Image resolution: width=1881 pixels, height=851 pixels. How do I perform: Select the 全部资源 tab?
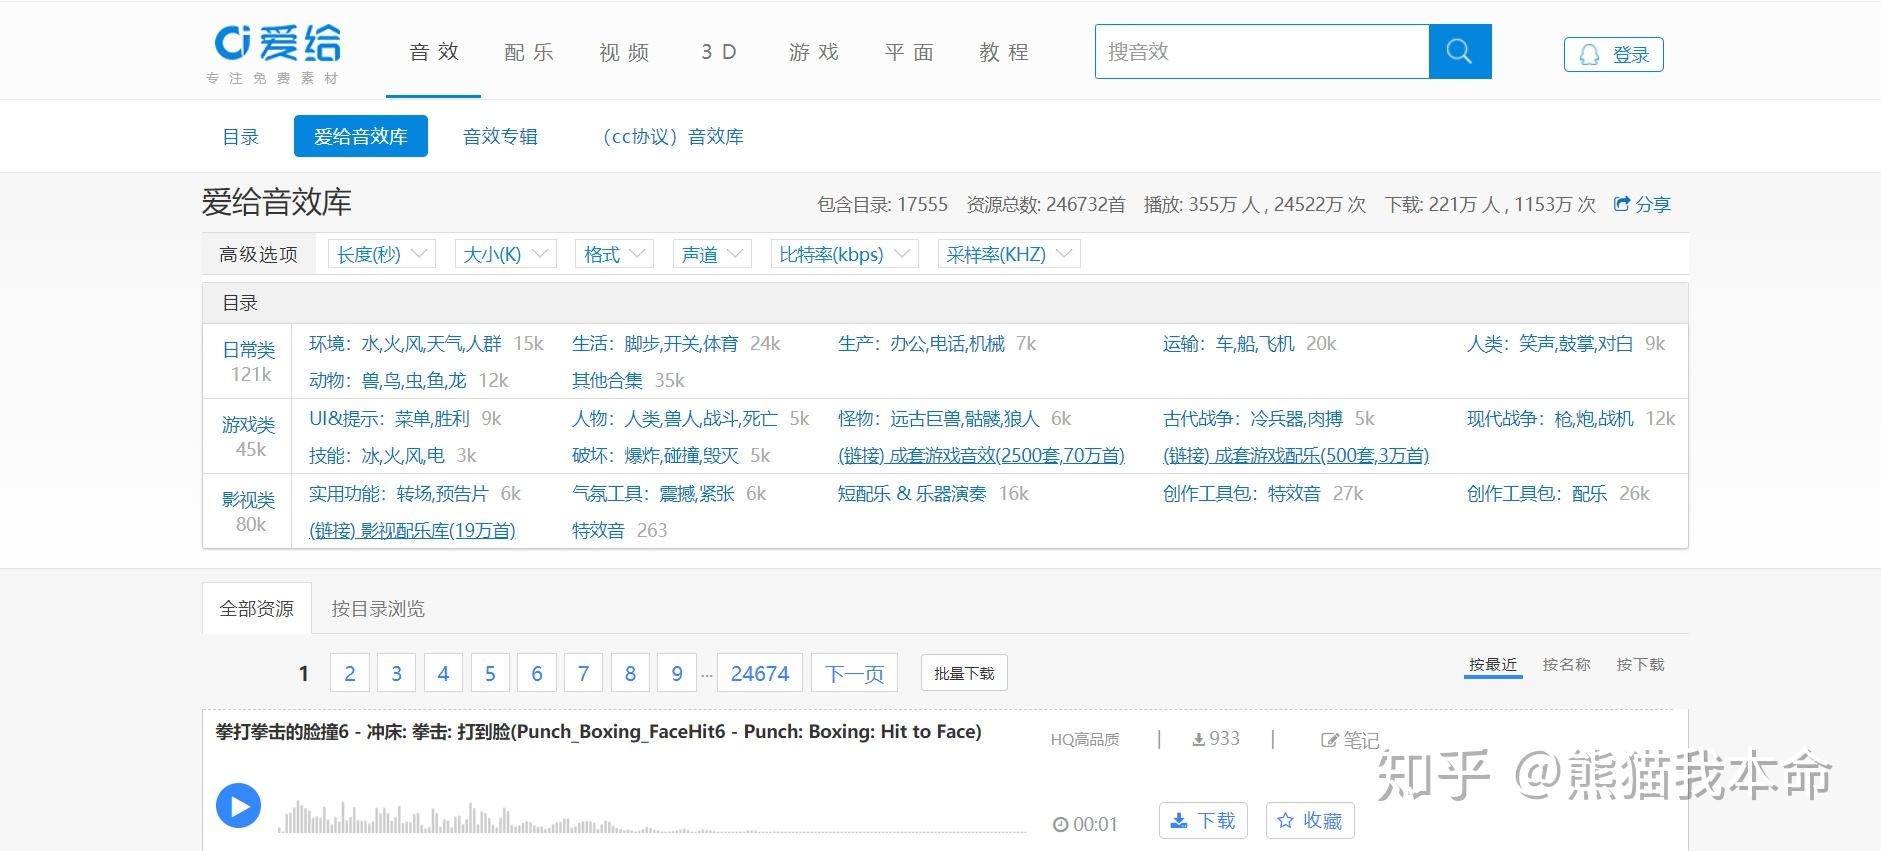[x=257, y=608]
